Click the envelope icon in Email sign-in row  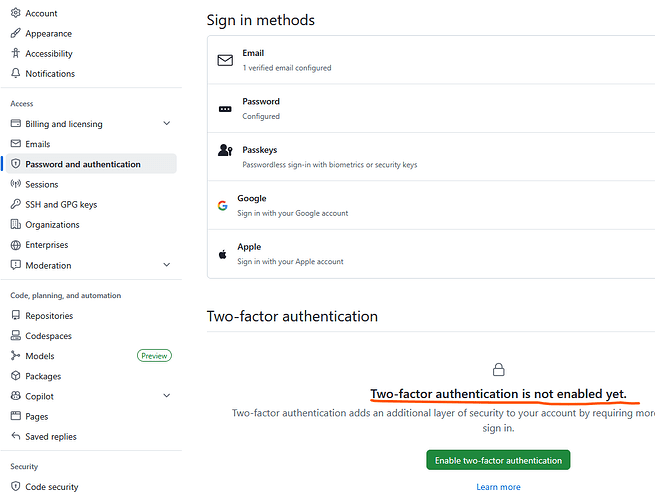(x=225, y=60)
